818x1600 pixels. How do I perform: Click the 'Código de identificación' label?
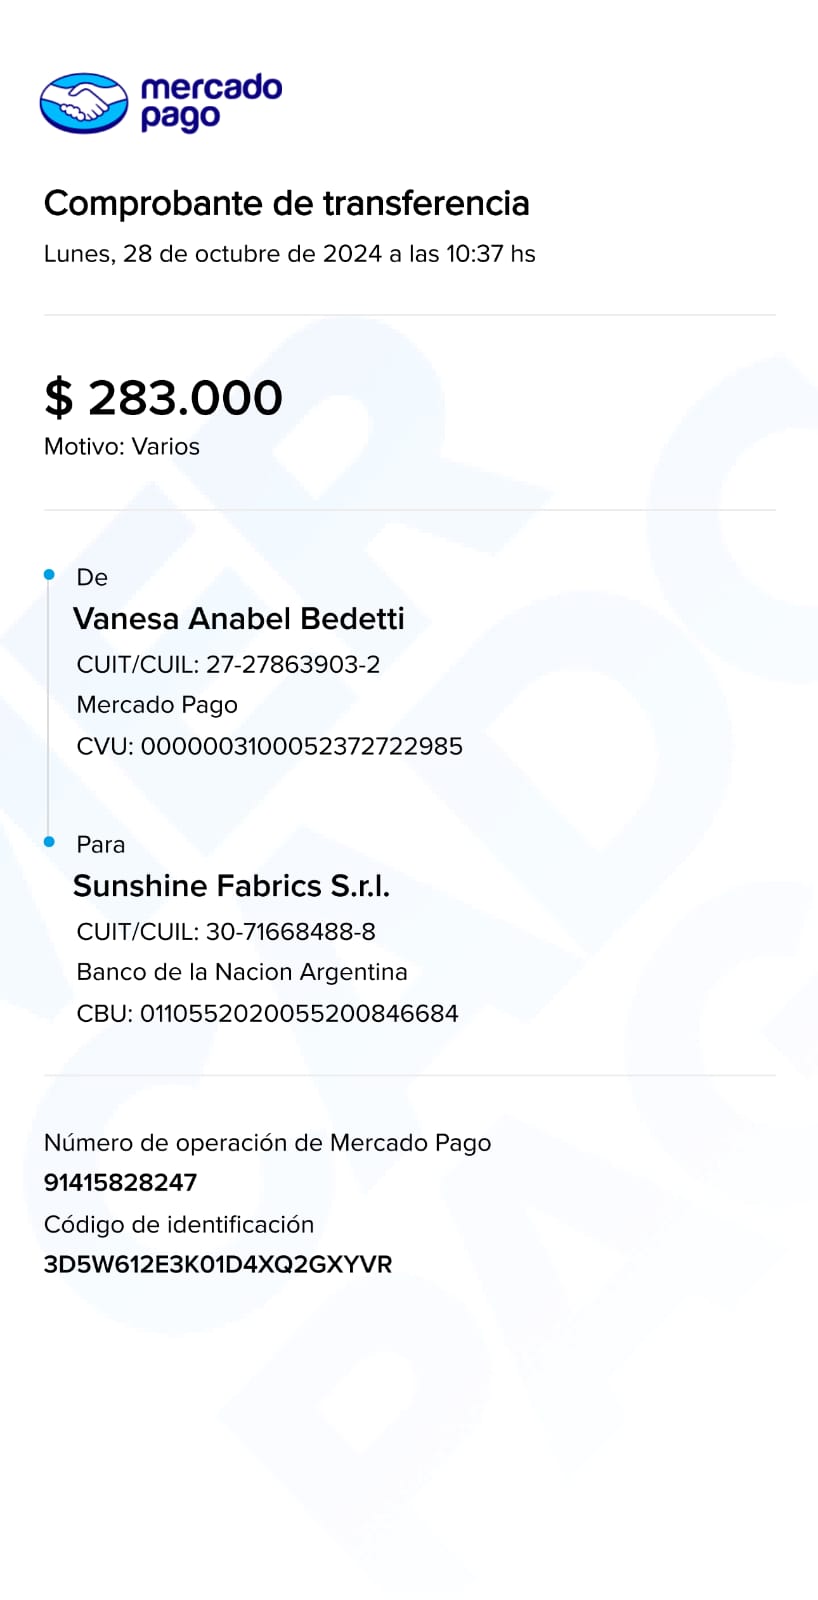(179, 1225)
